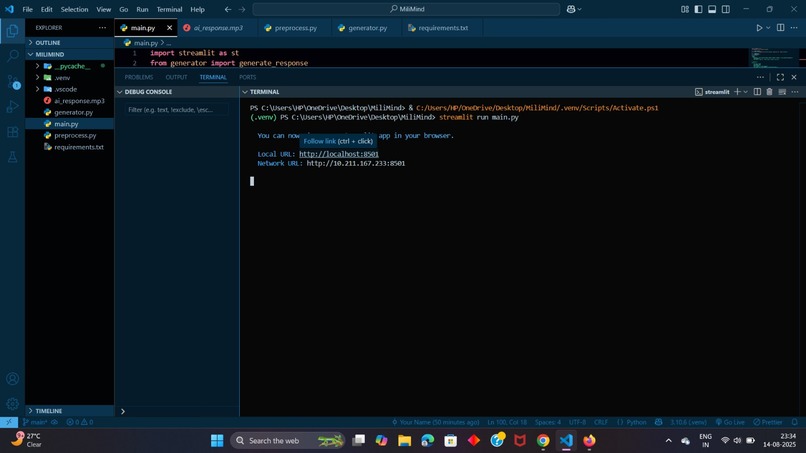Switch to the OUTPUT panel tab
The image size is (806, 453).
(x=176, y=77)
